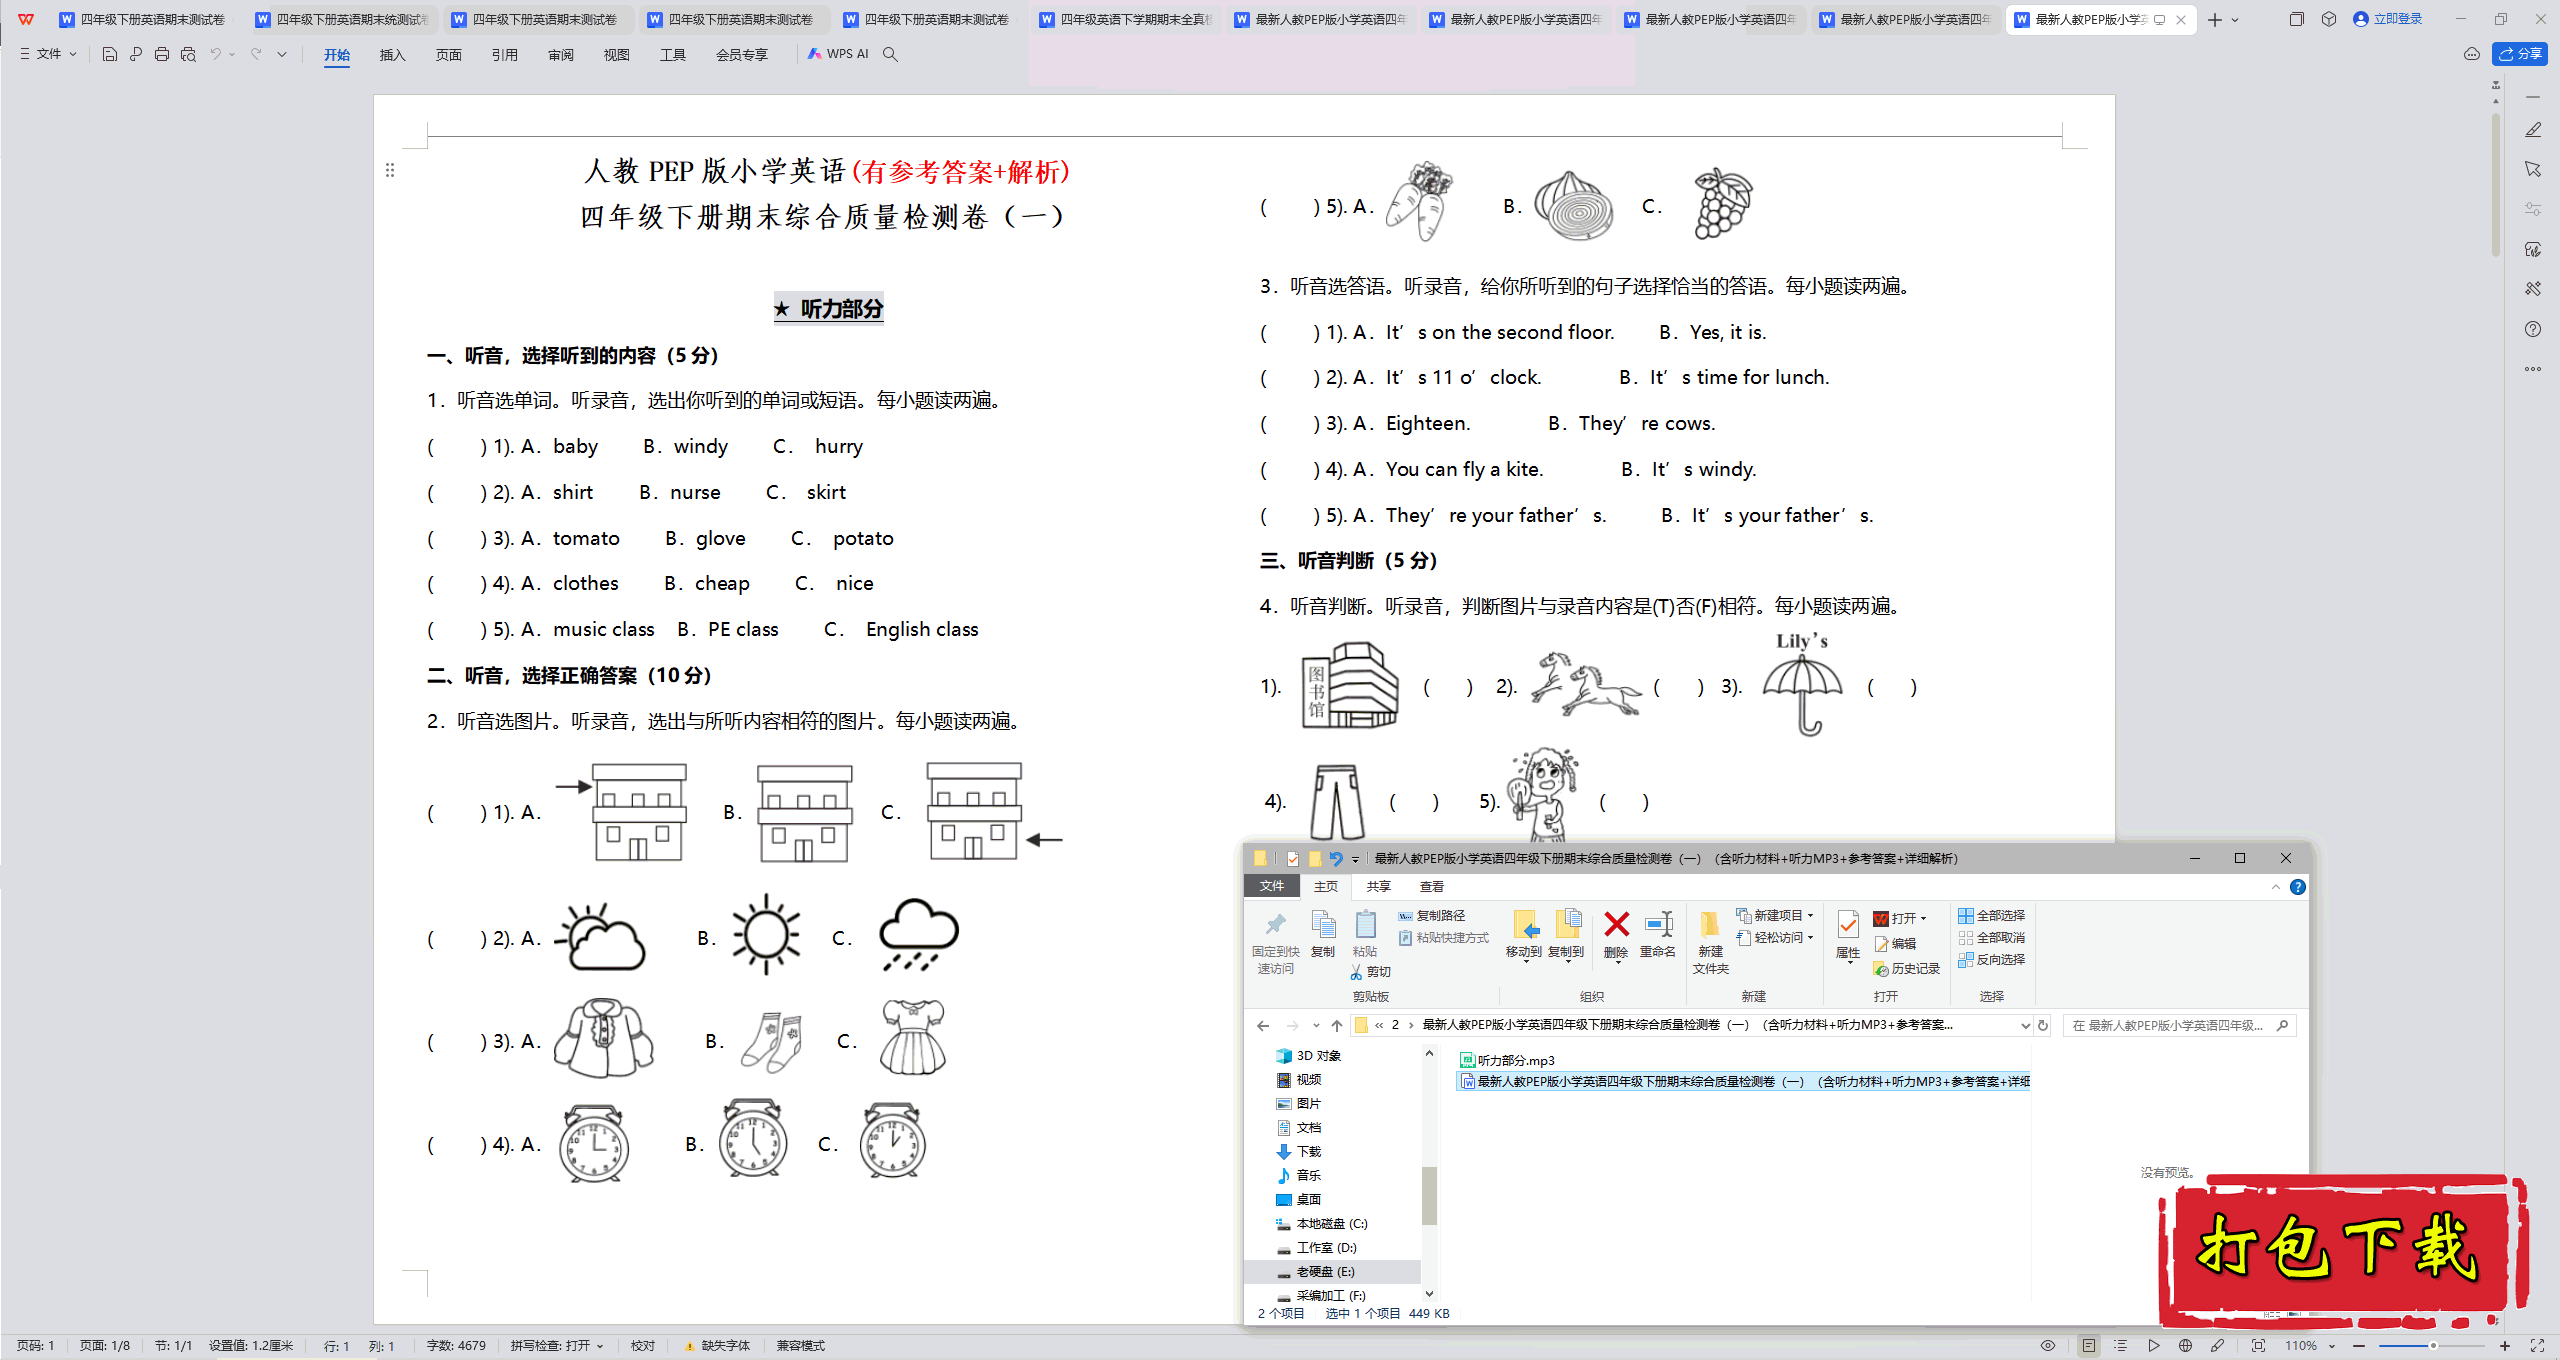Viewport: 2560px width, 1360px height.
Task: Click 反向选择 in Explorer ribbon
Action: click(1991, 959)
